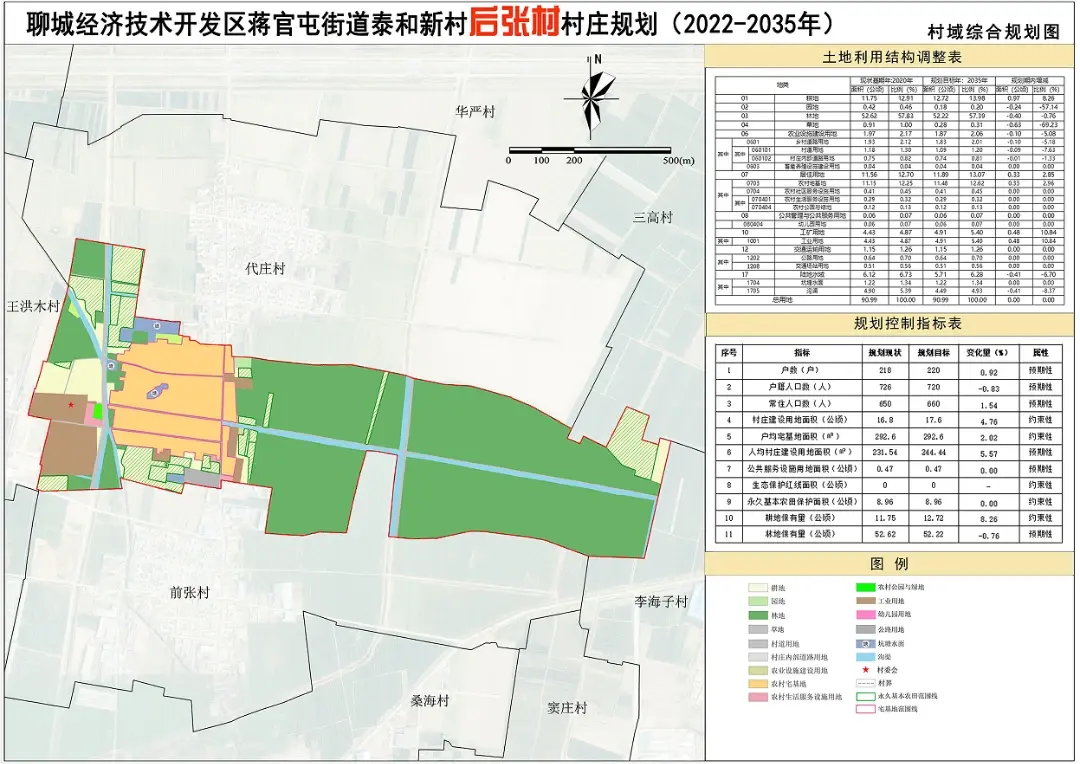Click the red star village committee marker on map
This screenshot has height=764, width=1080.
coord(71,405)
